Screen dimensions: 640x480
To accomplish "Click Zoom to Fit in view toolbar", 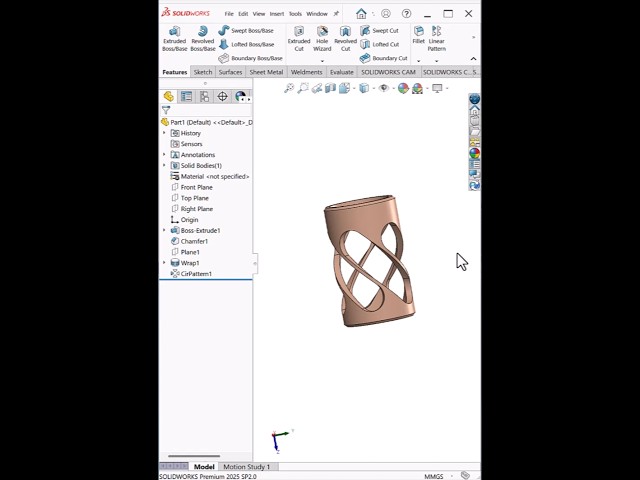I will pos(289,88).
